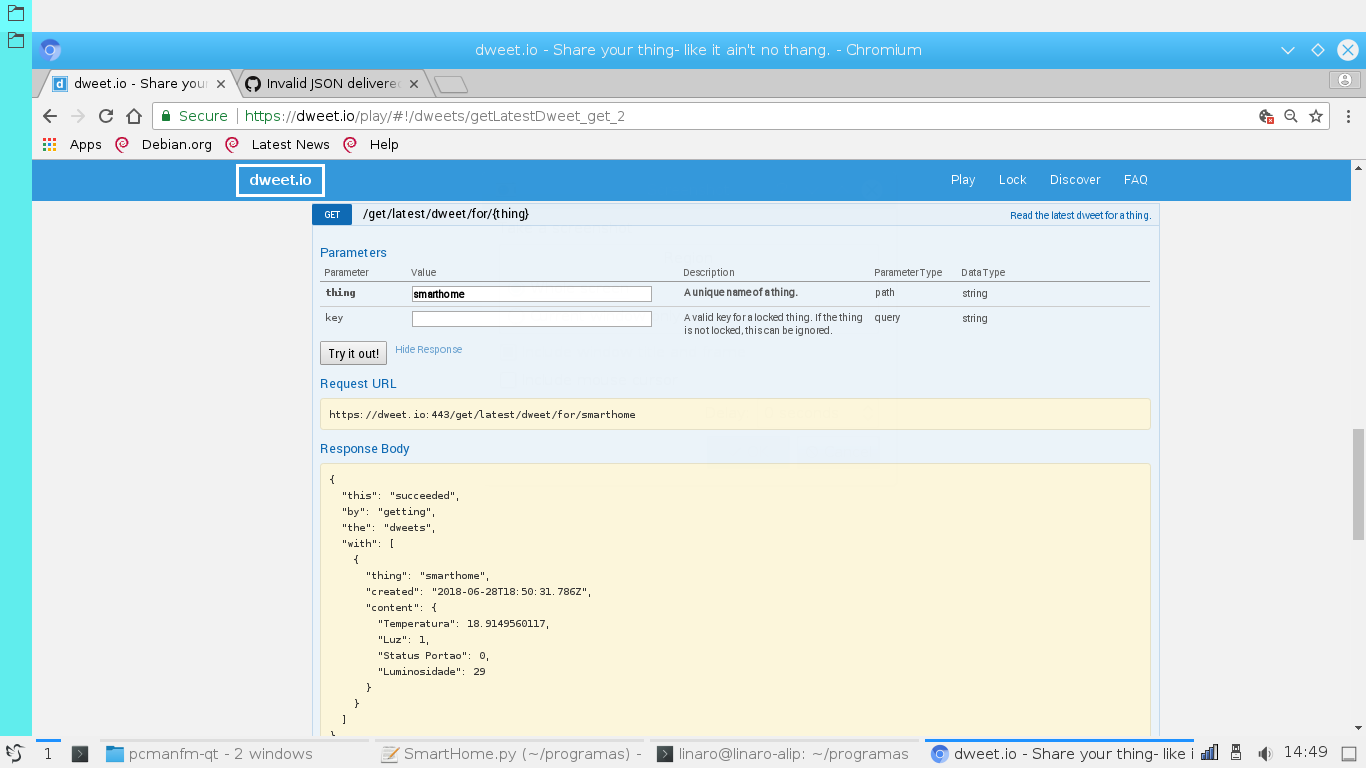Image resolution: width=1366 pixels, height=768 pixels.
Task: Open the taskbar application menu icon
Action: (14, 754)
